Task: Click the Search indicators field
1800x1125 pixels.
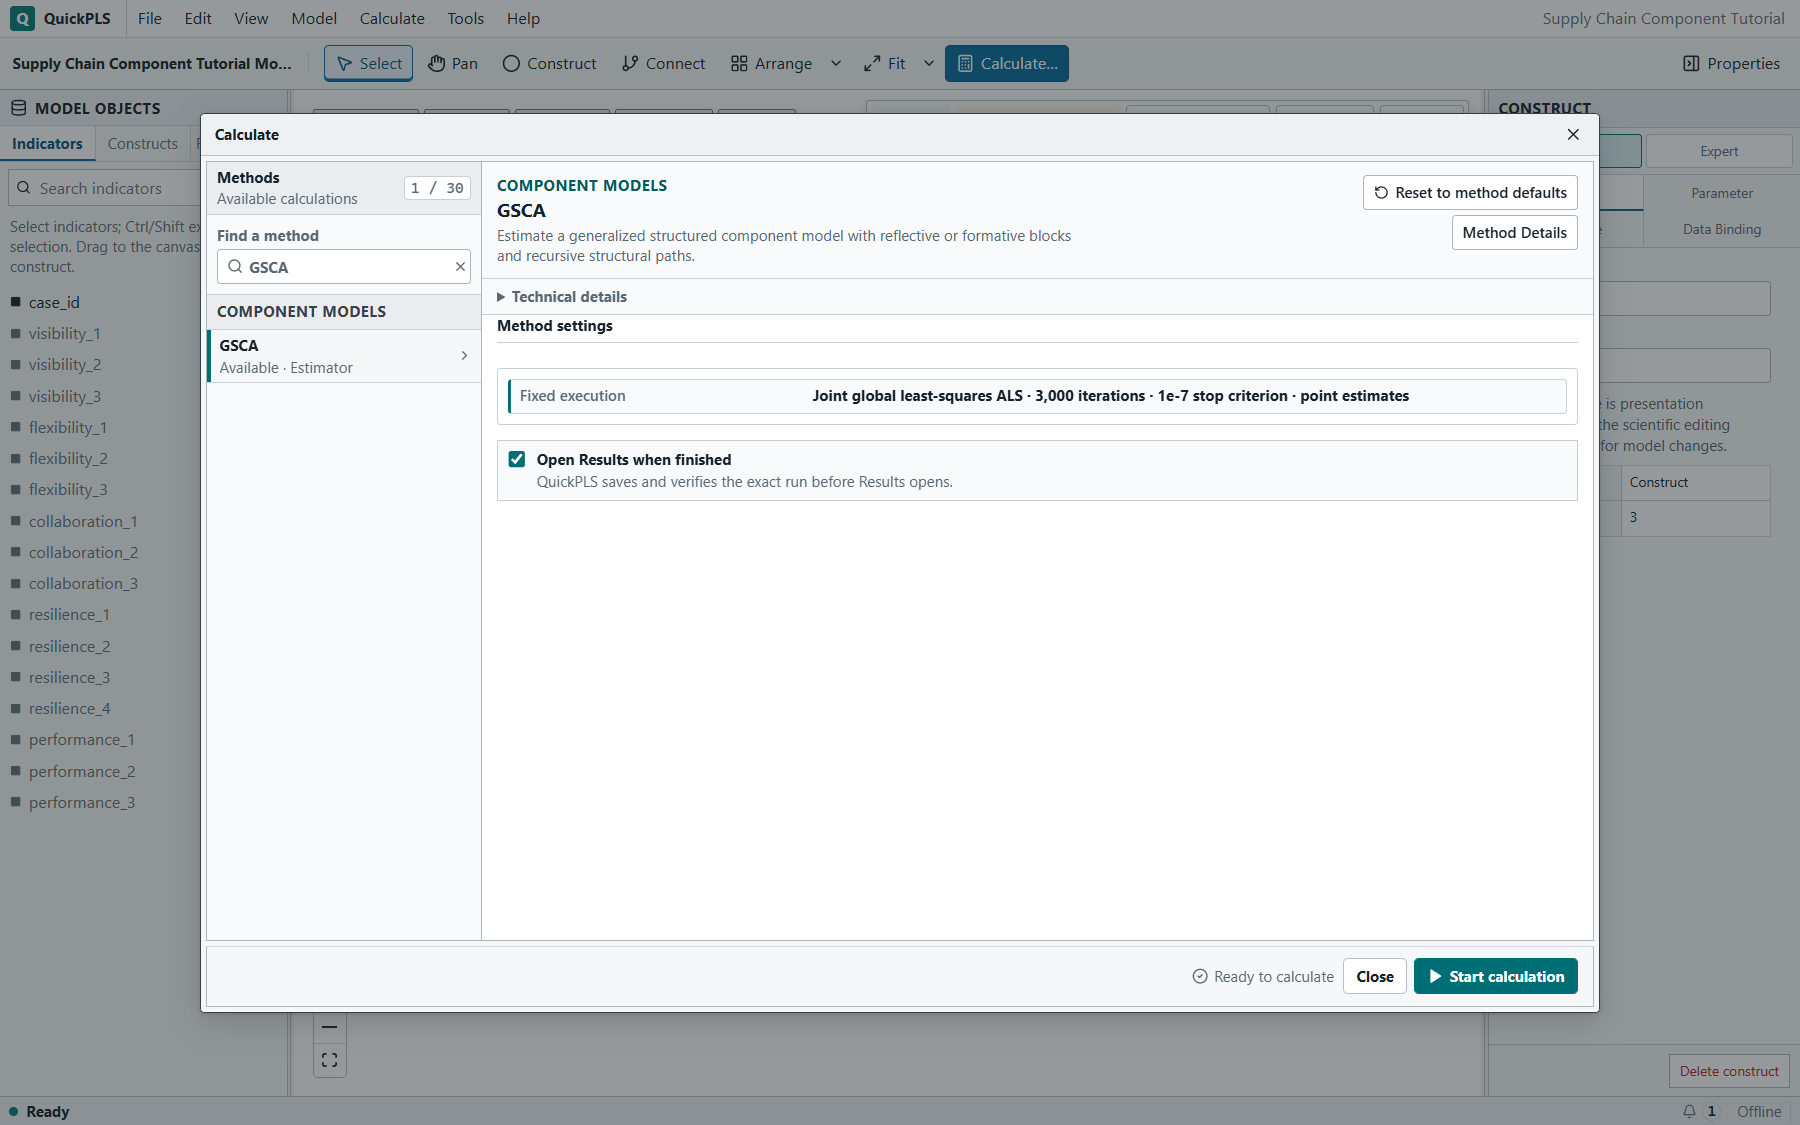Action: click(x=105, y=188)
